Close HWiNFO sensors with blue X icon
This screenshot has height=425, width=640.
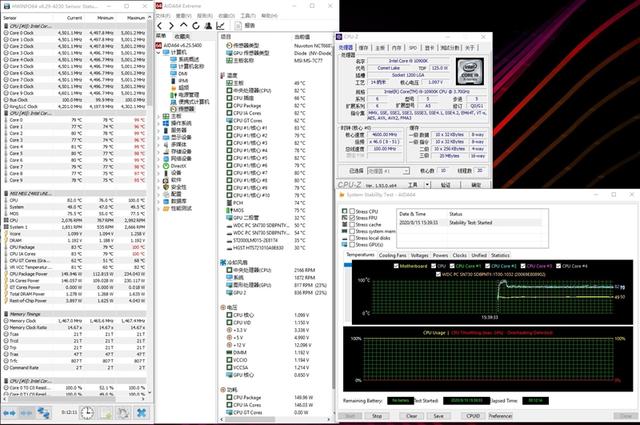[141, 413]
